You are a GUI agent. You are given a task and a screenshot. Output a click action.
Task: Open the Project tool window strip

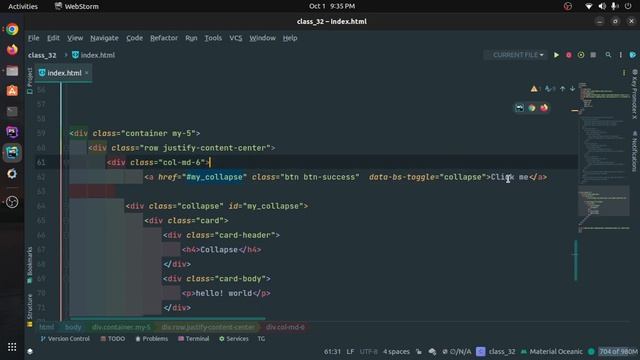(x=29, y=81)
